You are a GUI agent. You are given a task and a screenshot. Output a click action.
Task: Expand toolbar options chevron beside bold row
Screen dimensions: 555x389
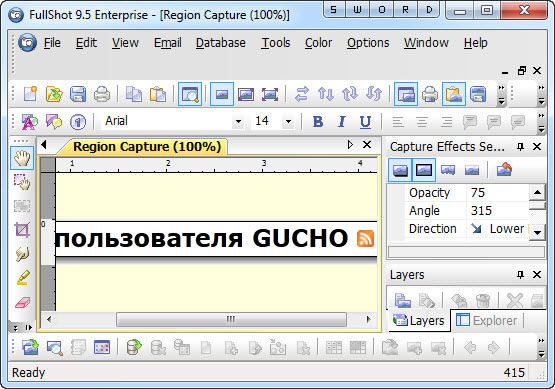541,122
